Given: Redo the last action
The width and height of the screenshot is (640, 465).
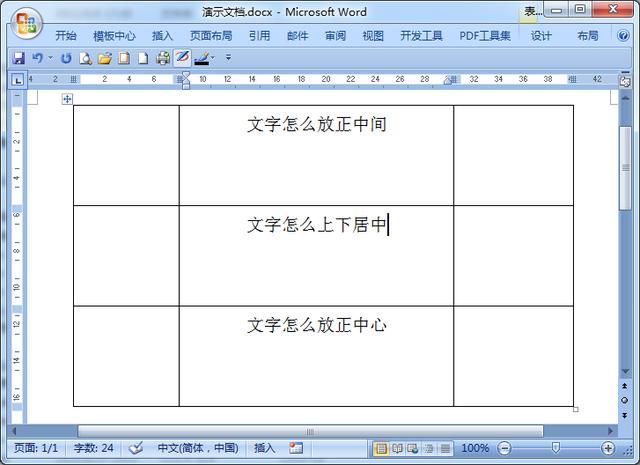Looking at the screenshot, I should click(66, 58).
